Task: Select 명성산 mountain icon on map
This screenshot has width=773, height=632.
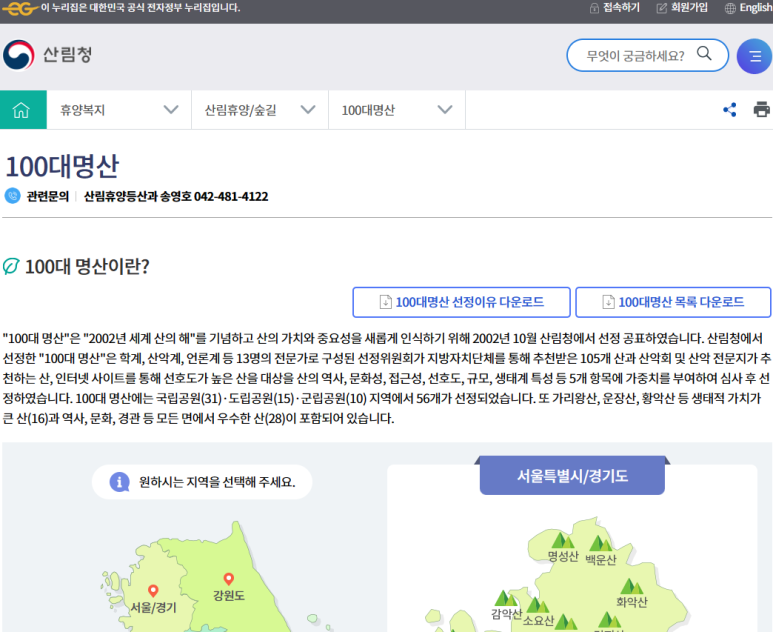Action: [562, 540]
